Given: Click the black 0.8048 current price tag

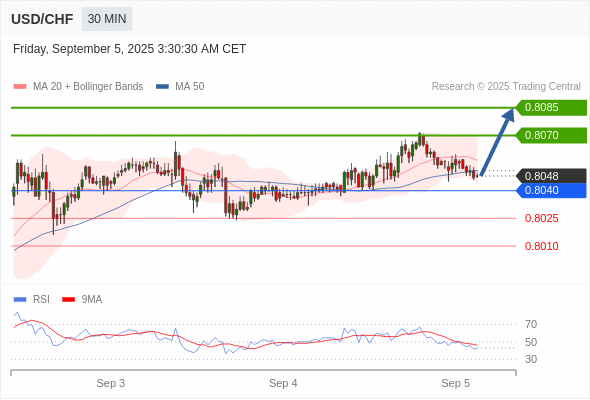Looking at the screenshot, I should tap(551, 176).
